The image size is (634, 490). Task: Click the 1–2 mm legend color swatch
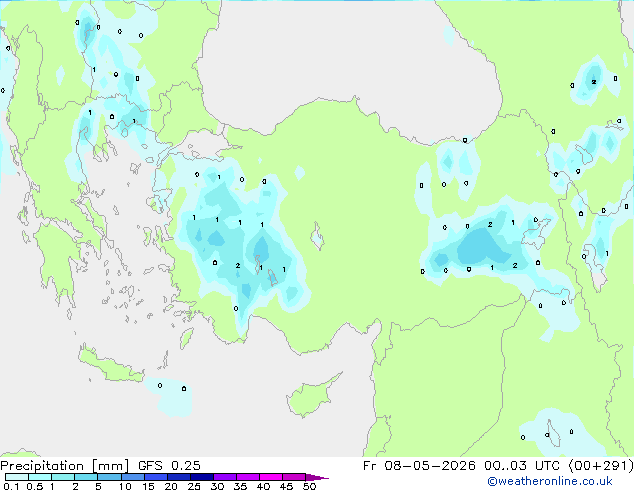(63, 477)
